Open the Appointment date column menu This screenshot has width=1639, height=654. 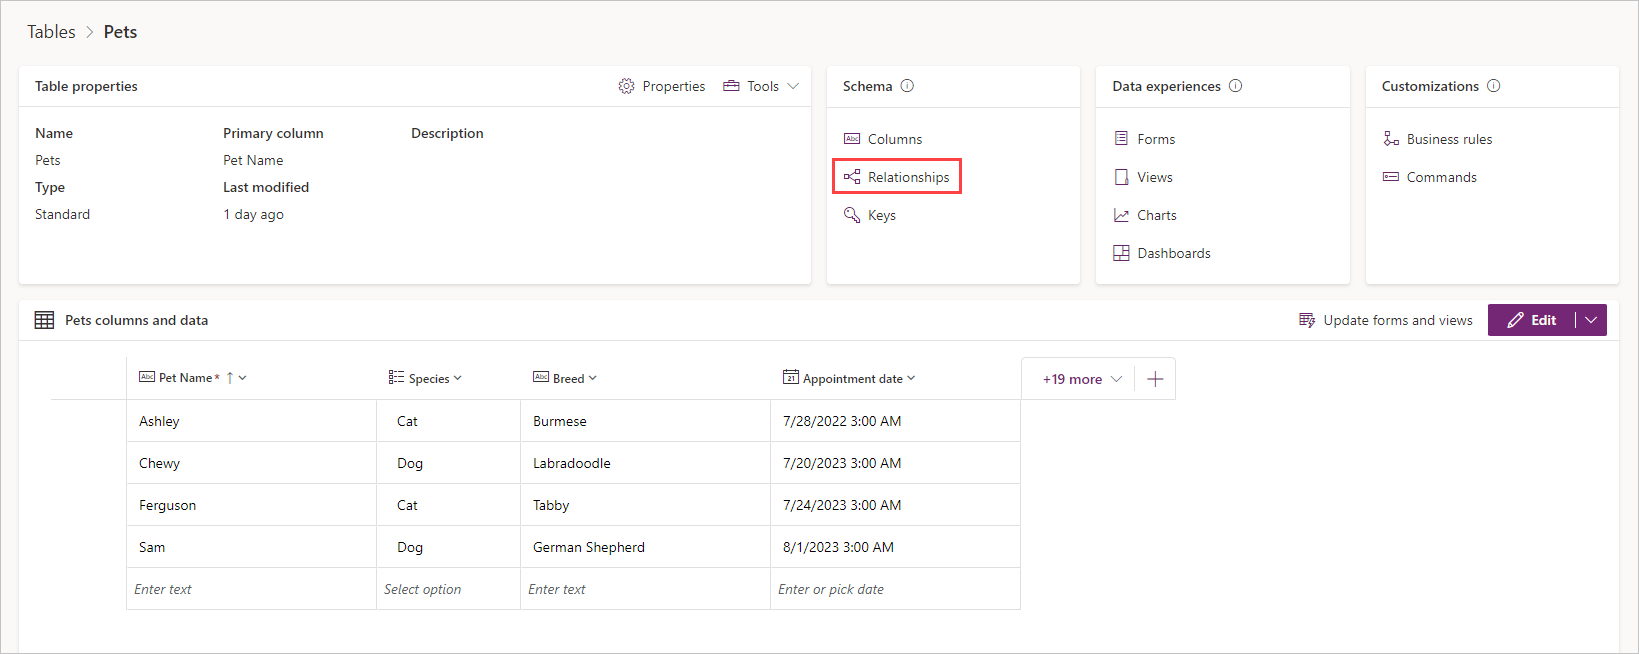(850, 378)
